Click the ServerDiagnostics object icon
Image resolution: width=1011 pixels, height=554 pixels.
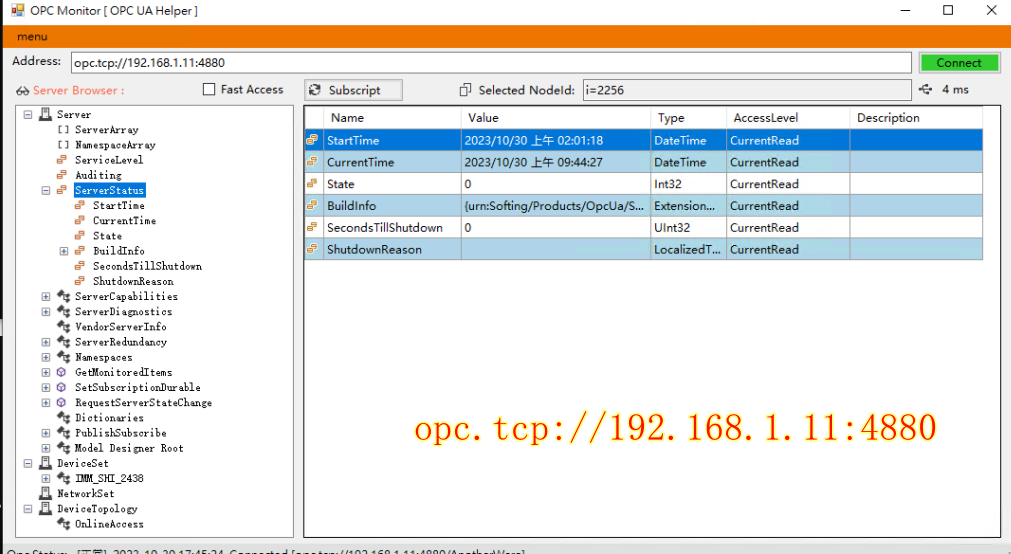63,312
